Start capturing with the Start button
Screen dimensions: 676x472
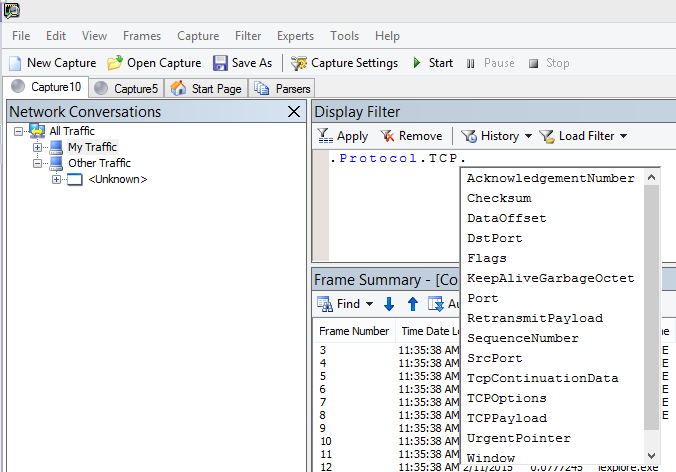point(432,63)
